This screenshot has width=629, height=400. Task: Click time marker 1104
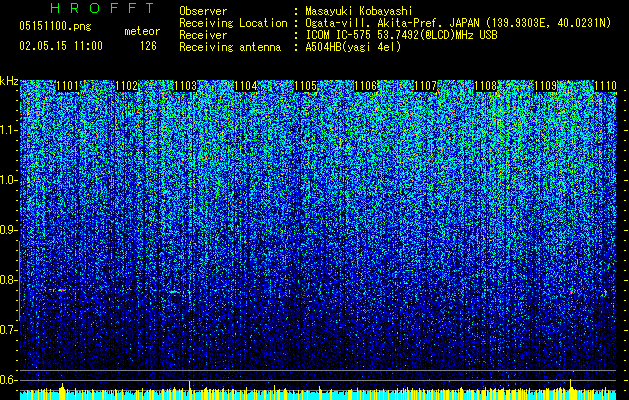coord(246,86)
